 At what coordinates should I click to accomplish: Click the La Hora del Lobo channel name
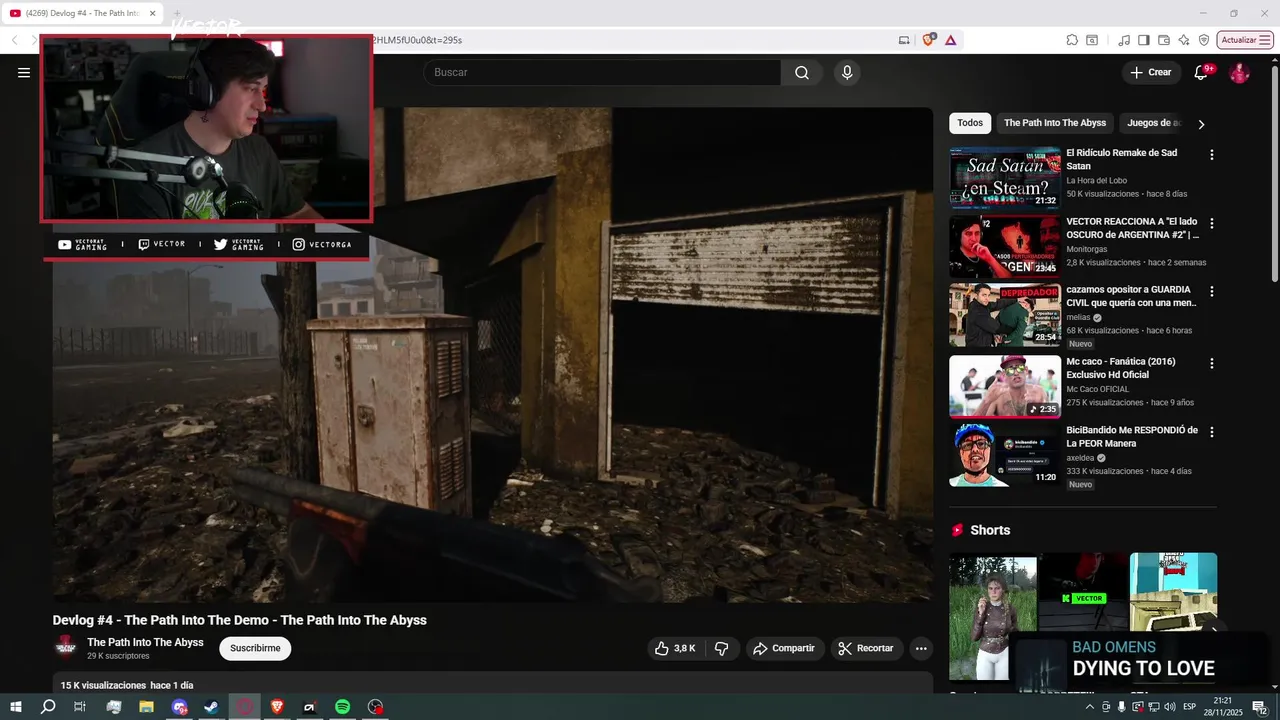(1097, 181)
